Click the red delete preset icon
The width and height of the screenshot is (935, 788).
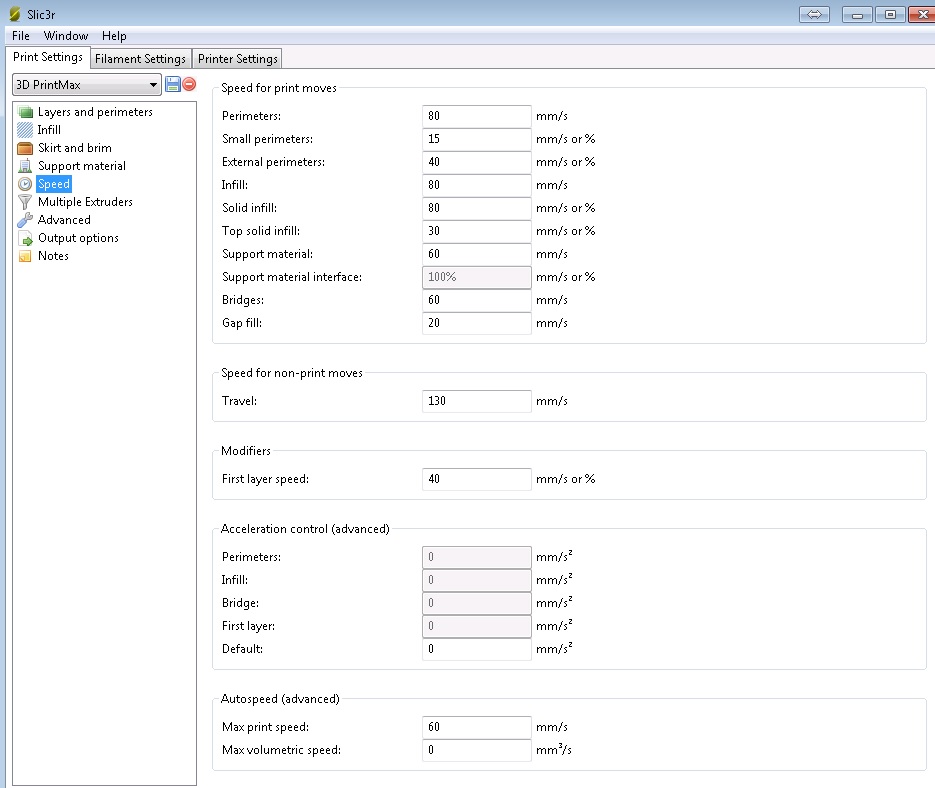[189, 85]
